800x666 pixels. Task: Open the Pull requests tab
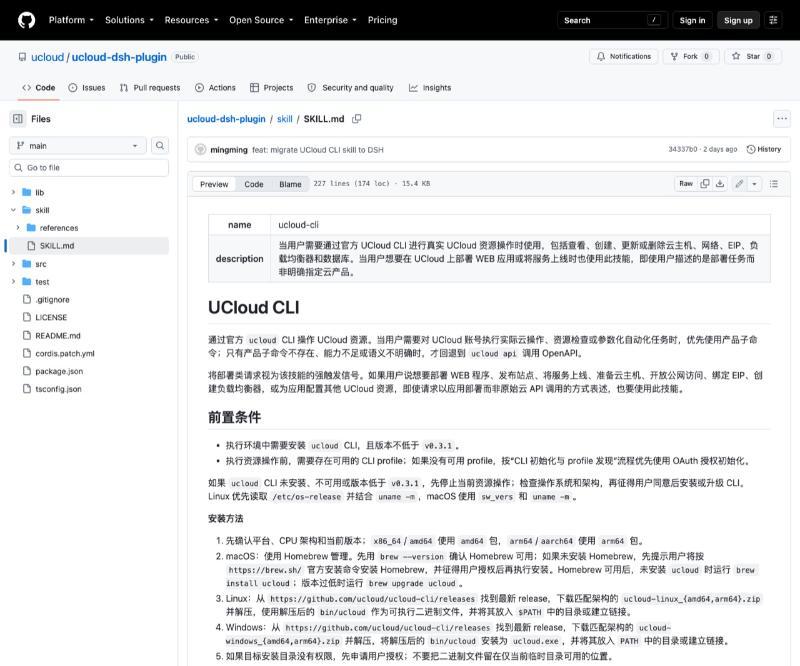click(x=150, y=88)
